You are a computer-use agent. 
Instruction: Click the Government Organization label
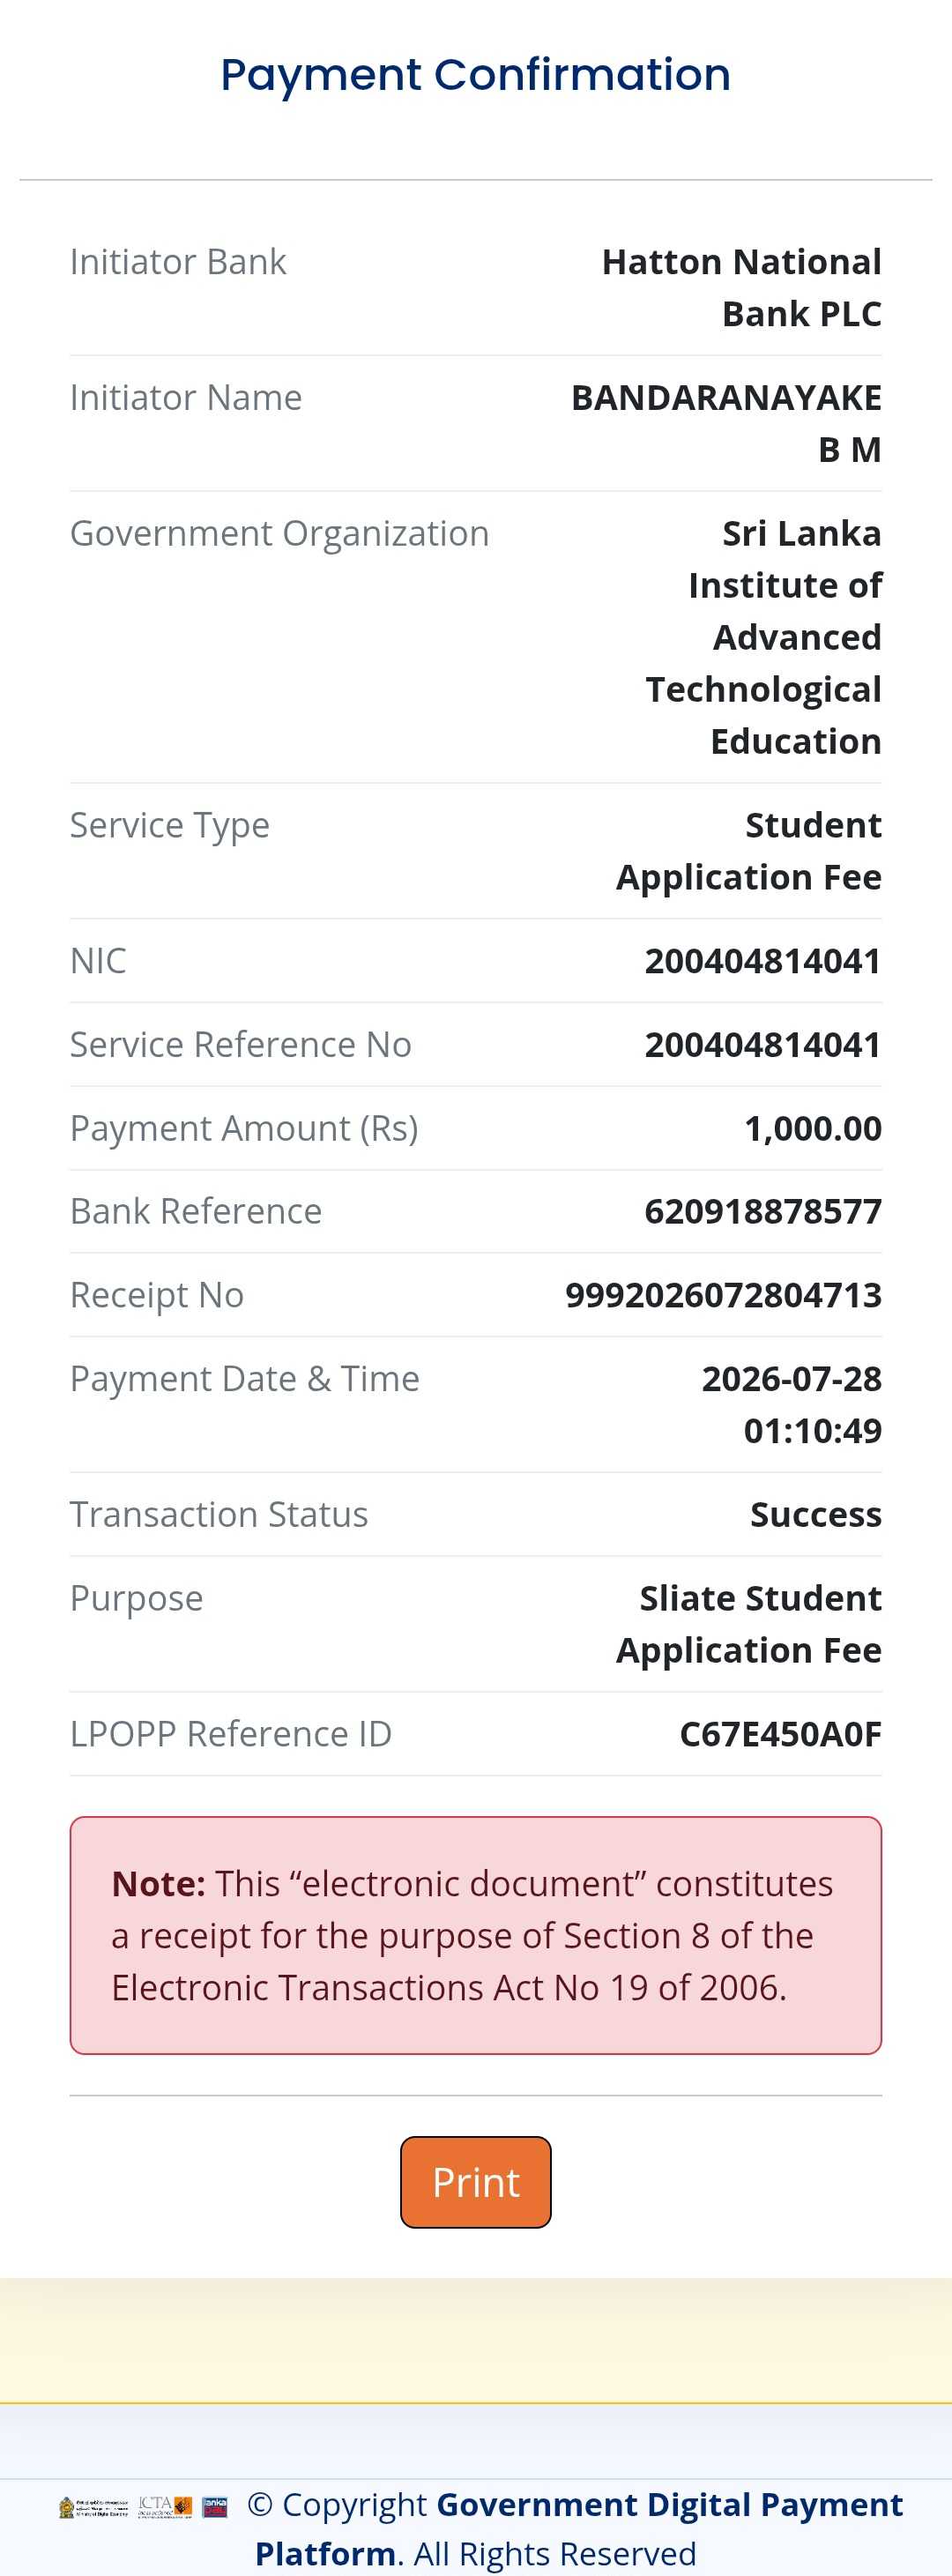coord(280,533)
